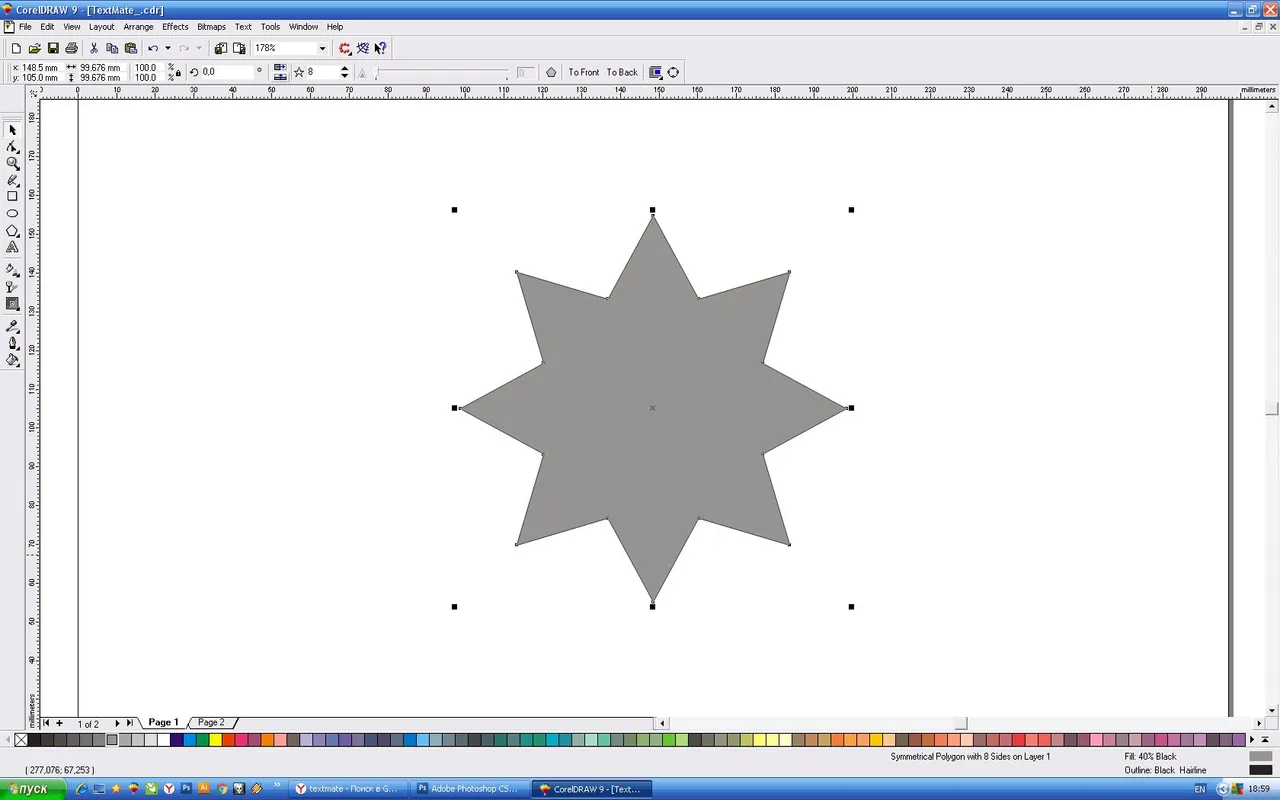Click the Import icon
The width and height of the screenshot is (1280, 800).
pos(220,48)
